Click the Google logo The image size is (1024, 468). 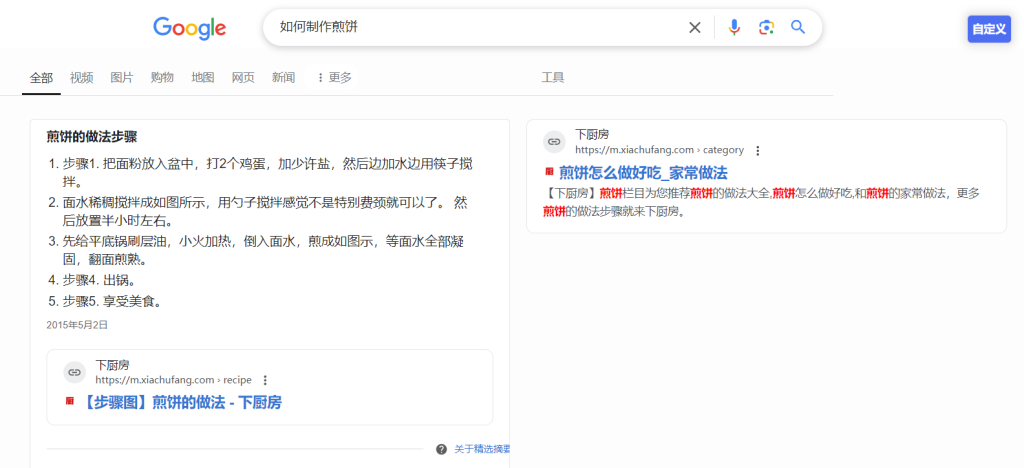pos(189,28)
